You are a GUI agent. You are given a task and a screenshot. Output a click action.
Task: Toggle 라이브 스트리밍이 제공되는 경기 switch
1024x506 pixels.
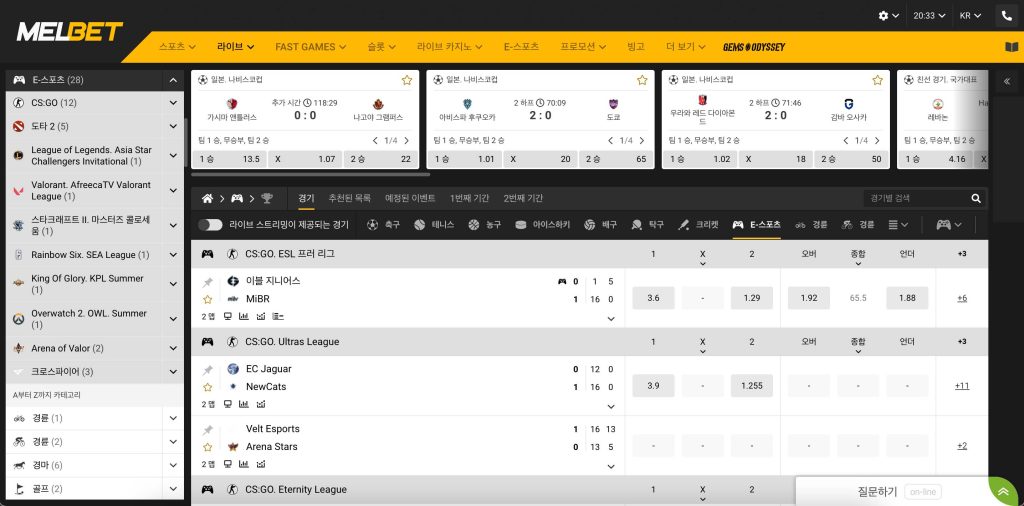coord(210,225)
